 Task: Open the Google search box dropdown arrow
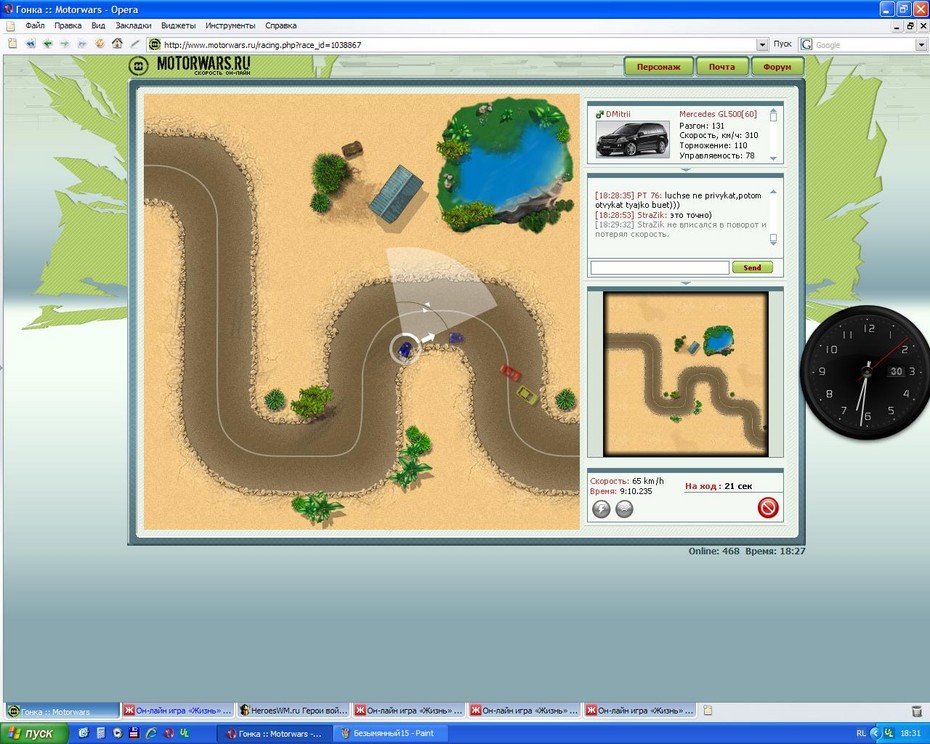click(921, 44)
